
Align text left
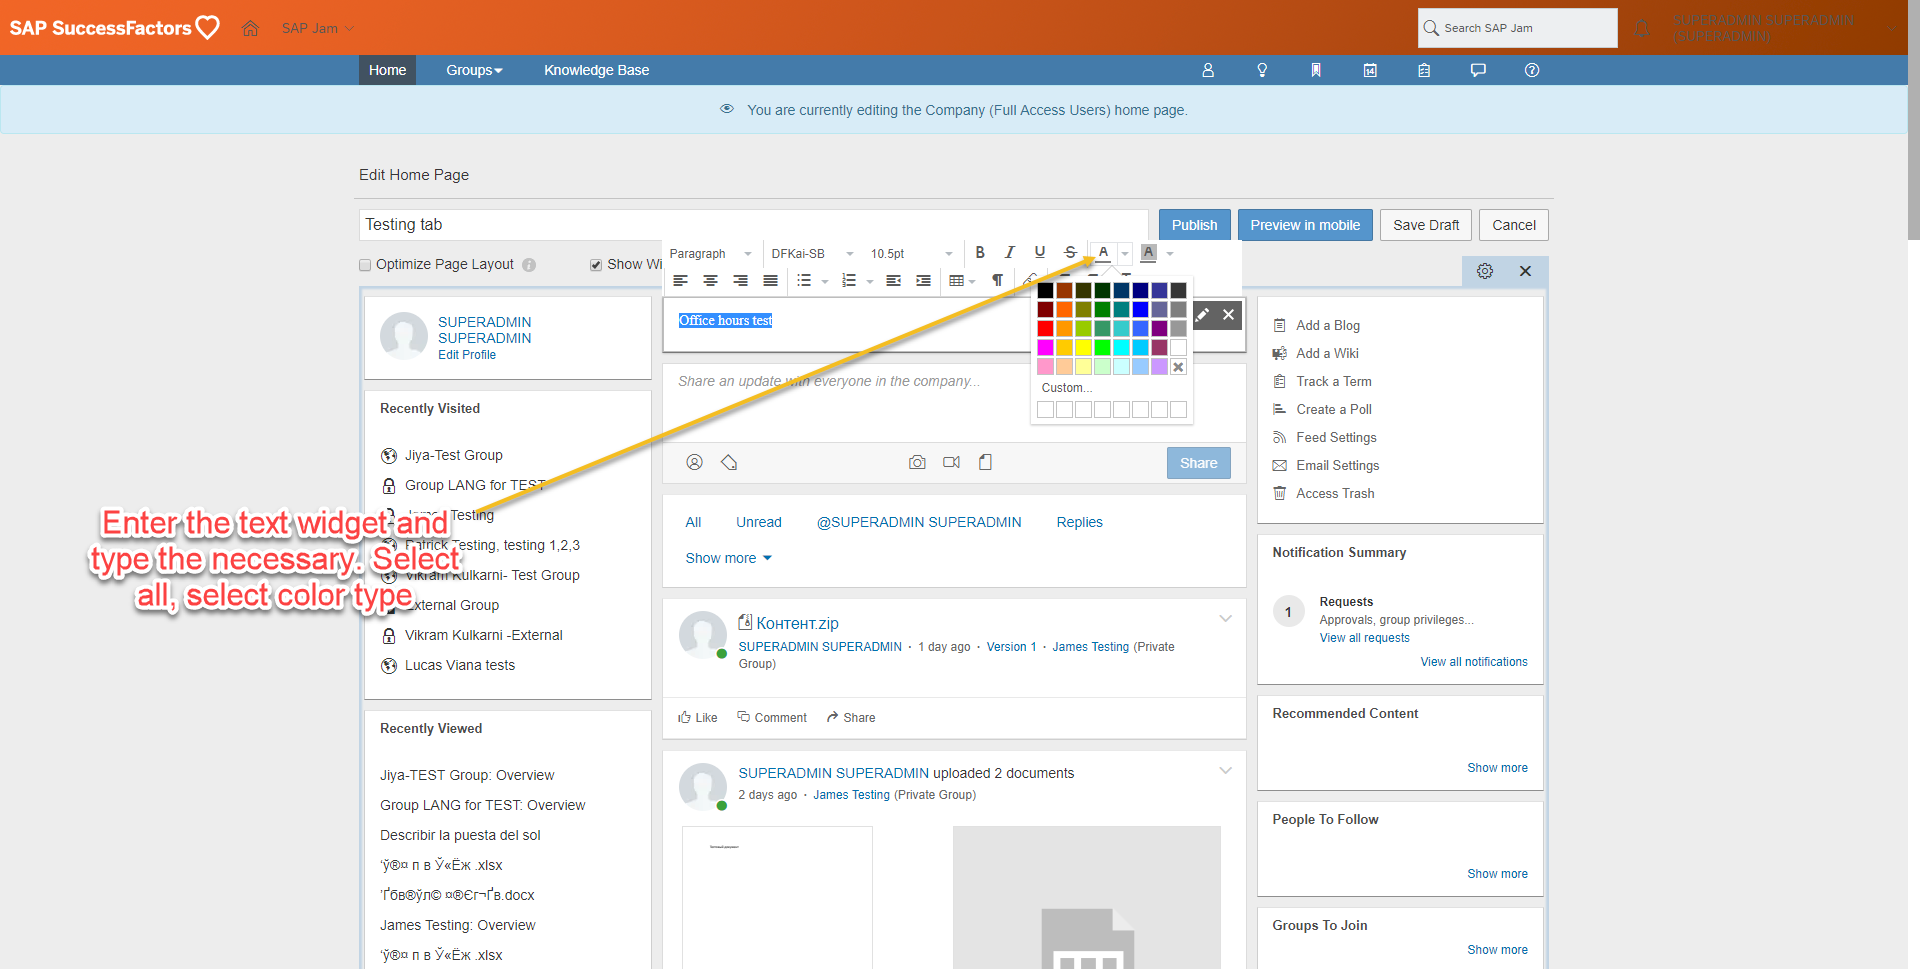tap(681, 281)
